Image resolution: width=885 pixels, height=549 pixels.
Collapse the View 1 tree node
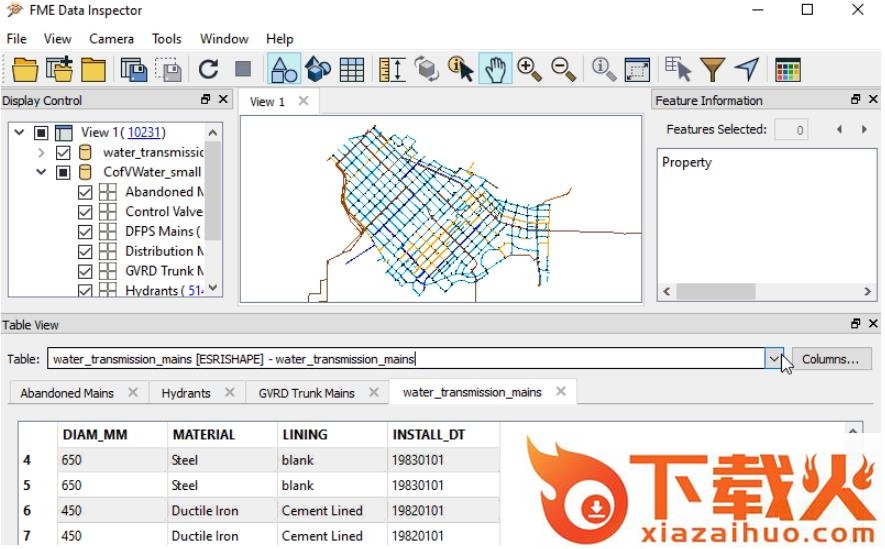click(x=19, y=133)
